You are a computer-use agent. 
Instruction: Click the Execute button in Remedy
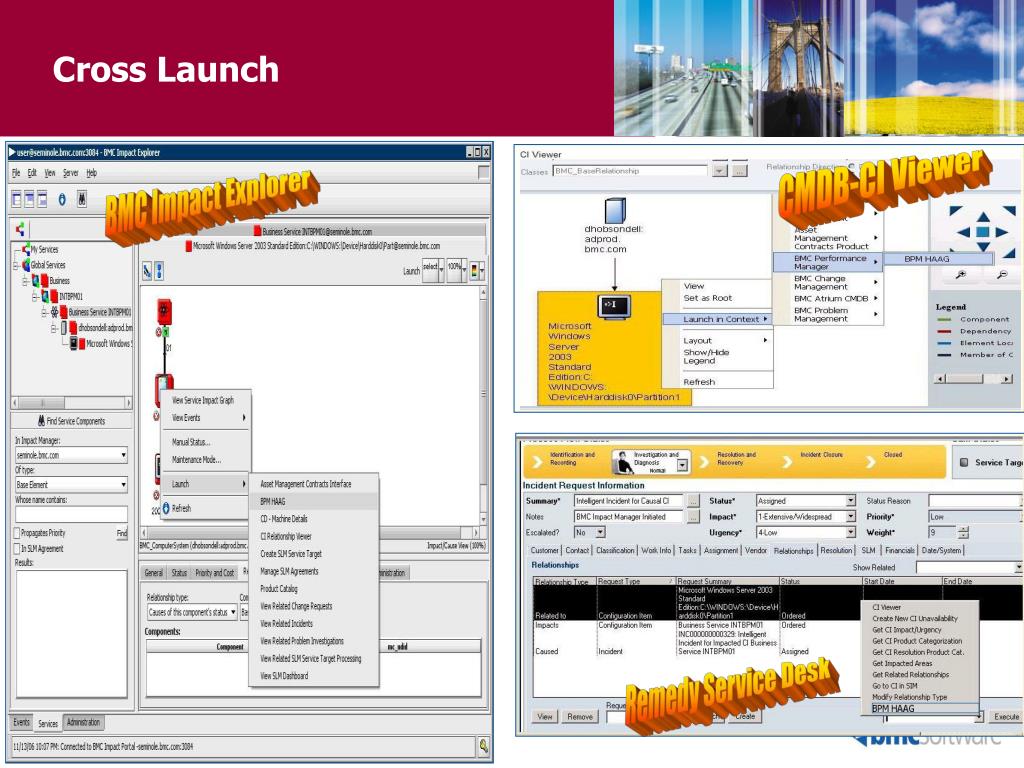point(1006,716)
